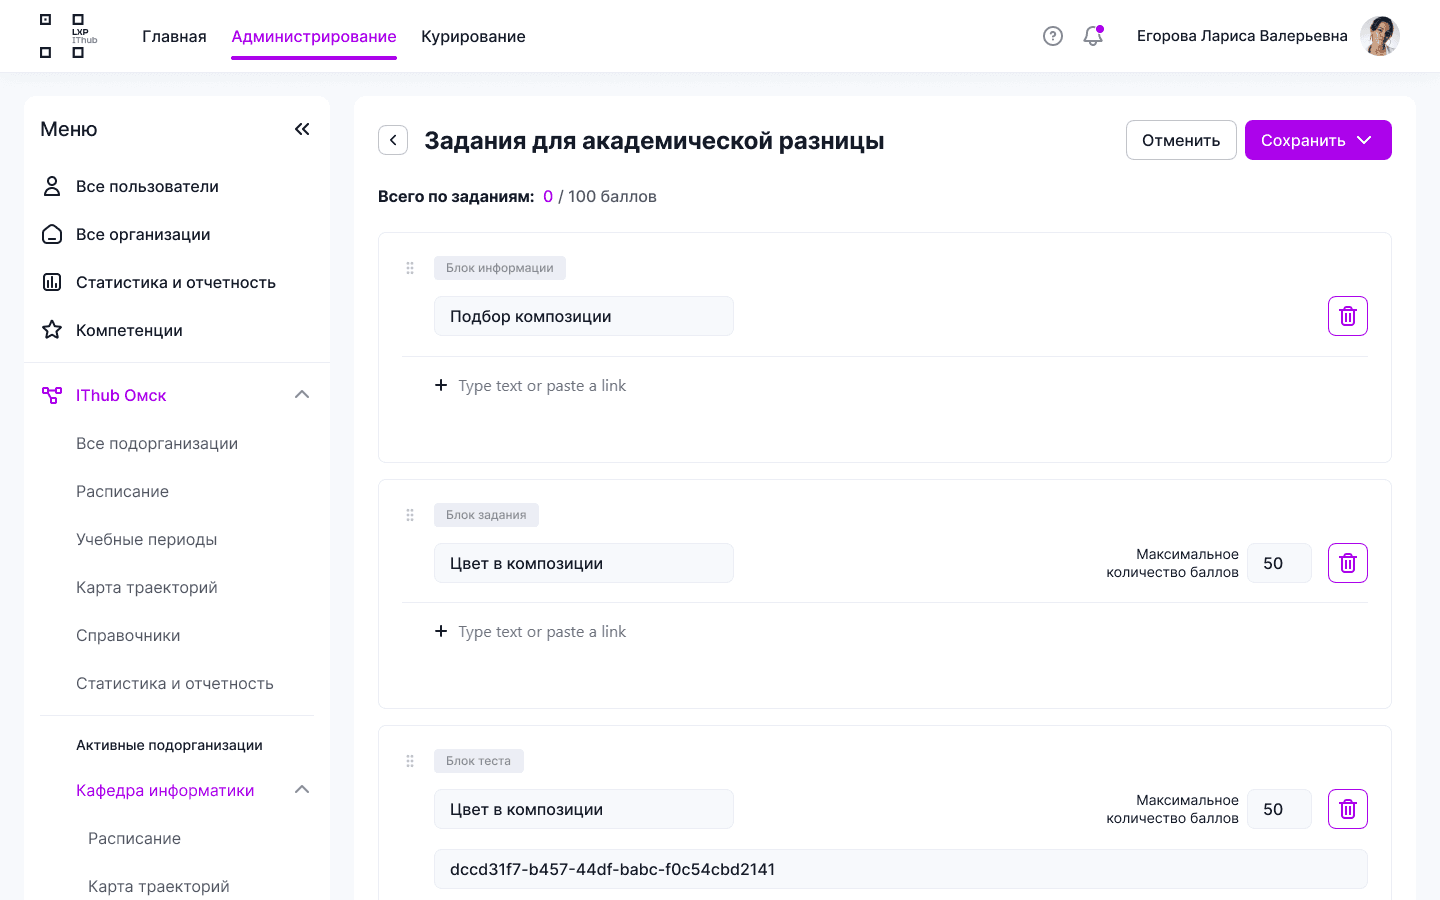Image resolution: width=1440 pixels, height=900 pixels.
Task: Edit the Подбор композиции title field
Action: coord(584,316)
